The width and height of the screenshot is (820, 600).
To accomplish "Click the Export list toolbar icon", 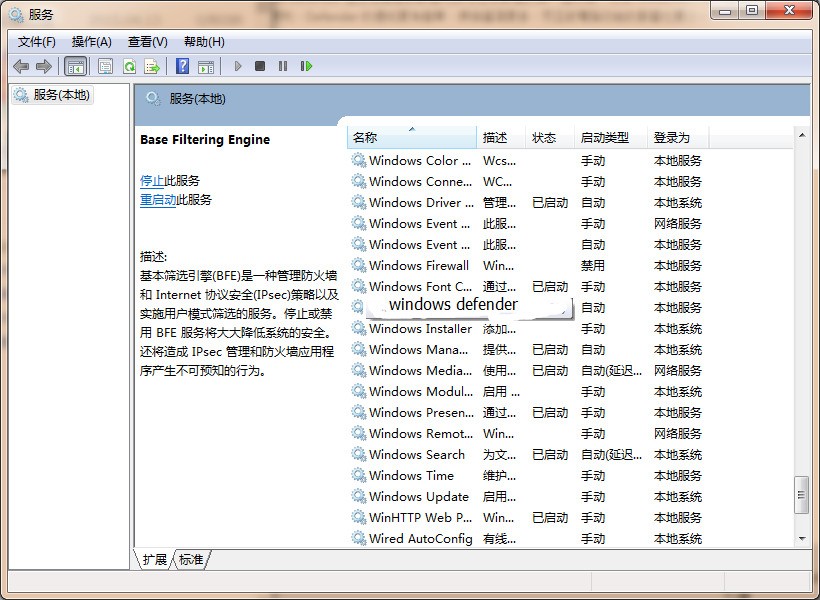I will pos(152,66).
